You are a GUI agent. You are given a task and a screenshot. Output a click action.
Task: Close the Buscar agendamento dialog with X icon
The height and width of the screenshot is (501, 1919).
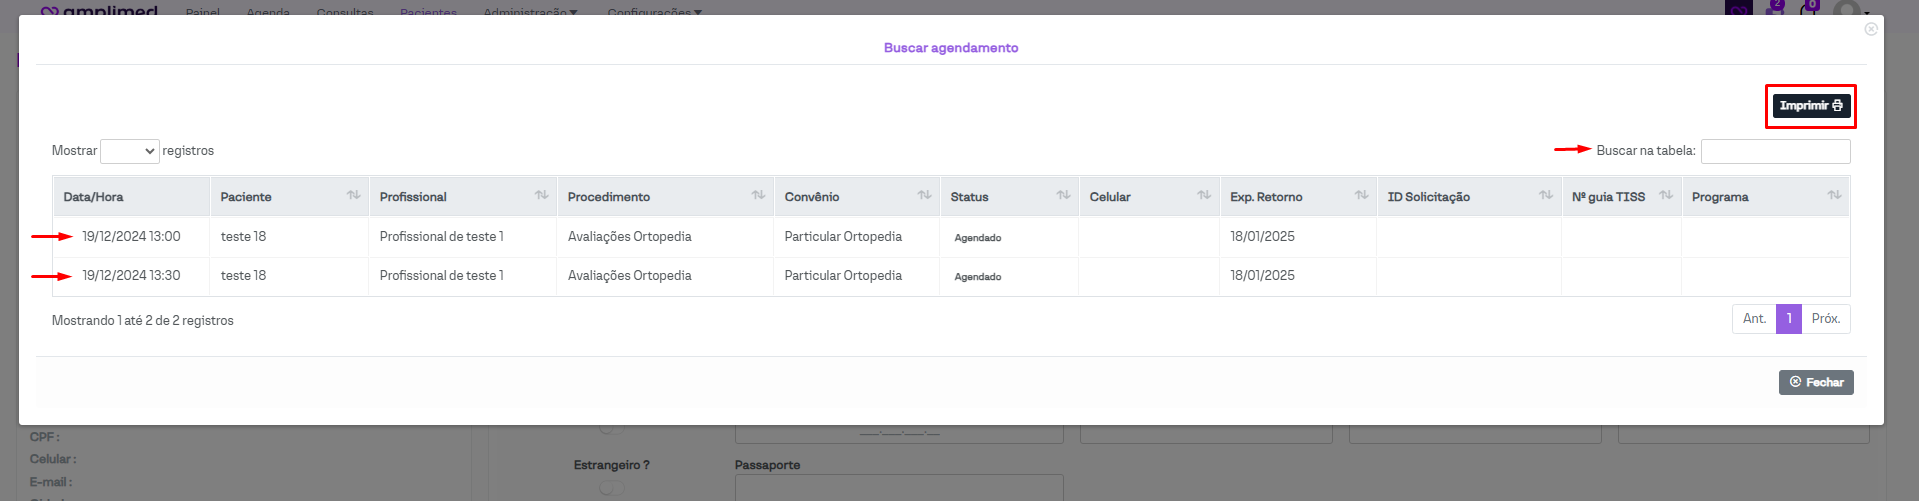(x=1871, y=29)
